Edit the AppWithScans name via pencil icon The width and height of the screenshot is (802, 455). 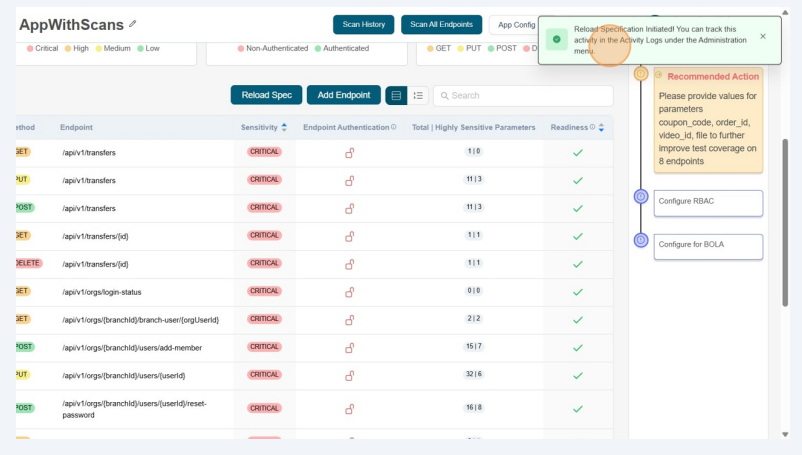tap(132, 24)
